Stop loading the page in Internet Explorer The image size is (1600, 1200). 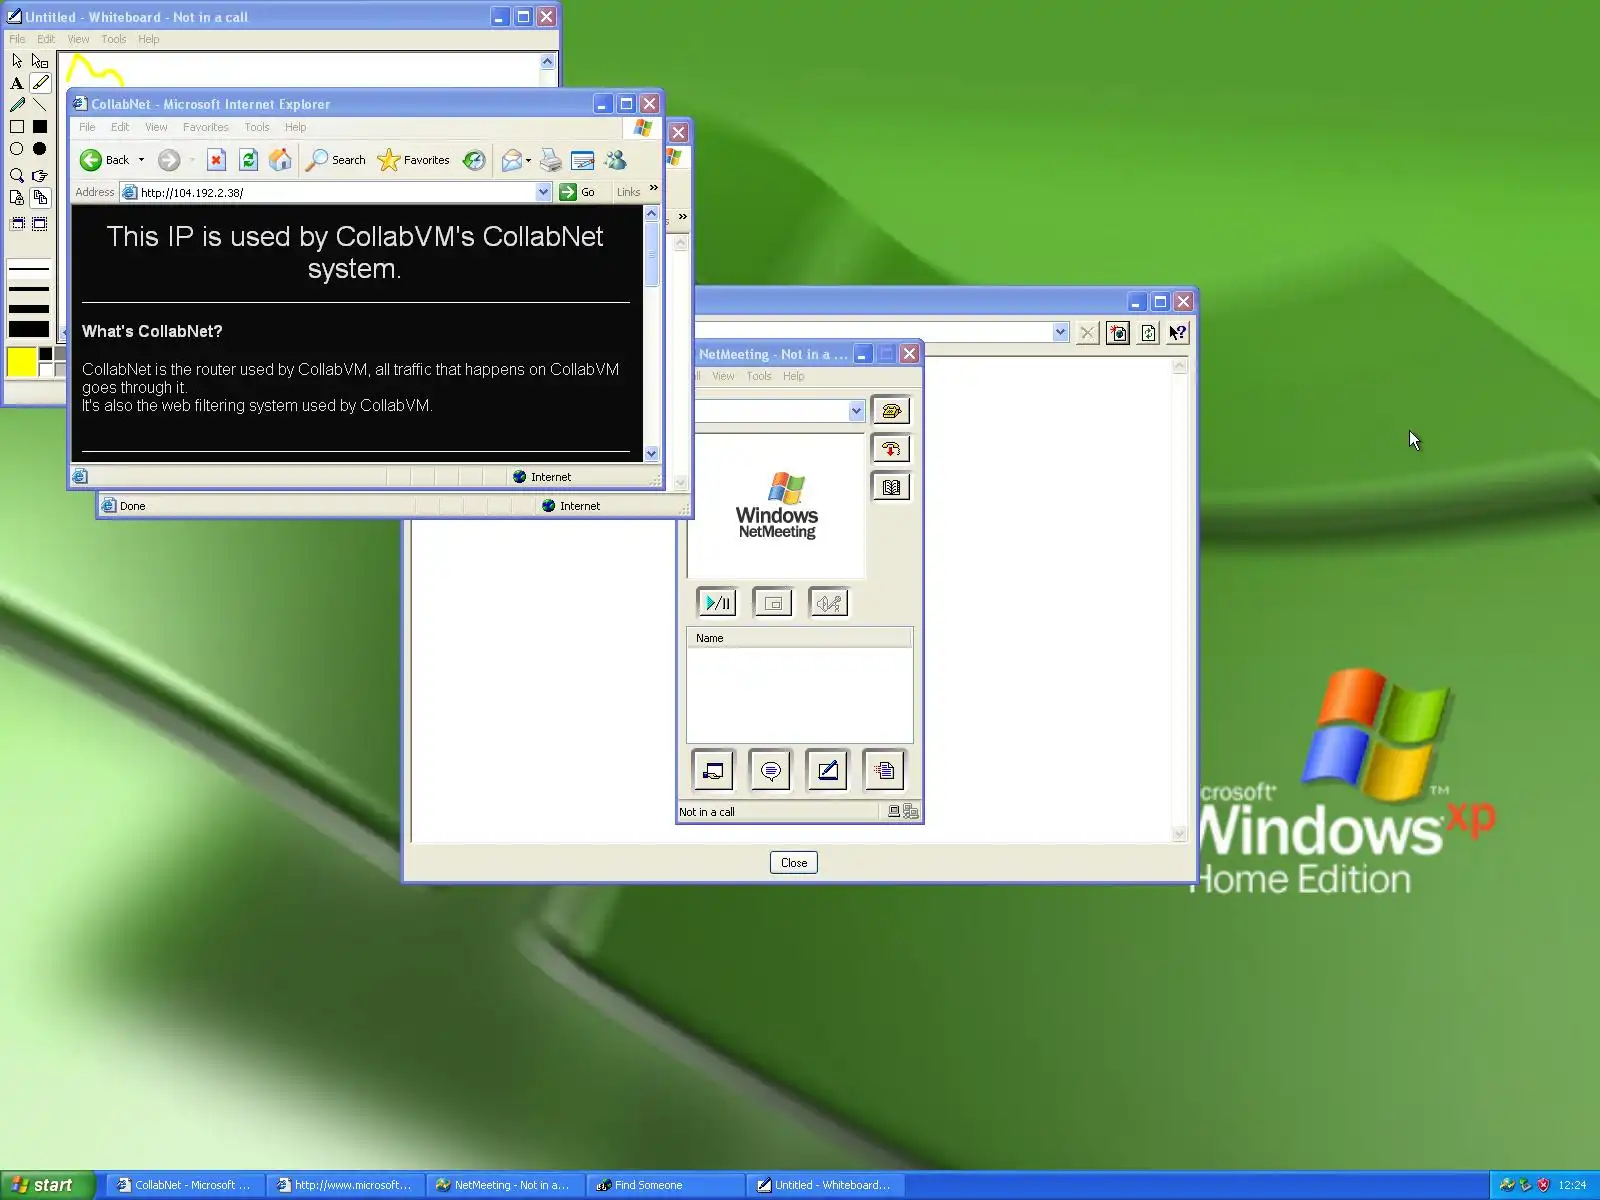[x=216, y=160]
